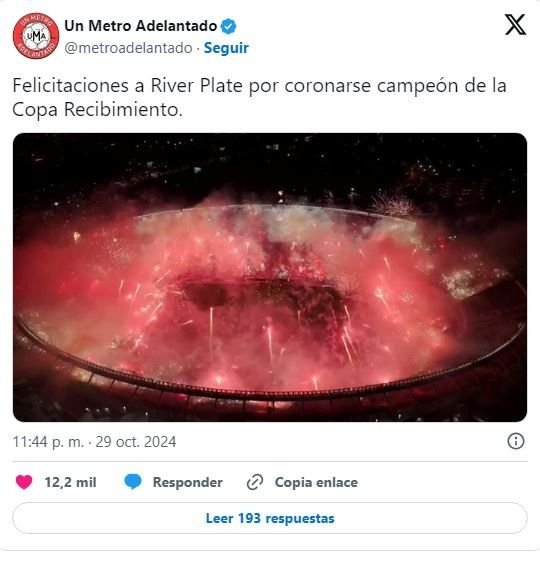Click the tweet text about River Plate
Image resolution: width=540 pixels, height=569 pixels.
coord(259,97)
